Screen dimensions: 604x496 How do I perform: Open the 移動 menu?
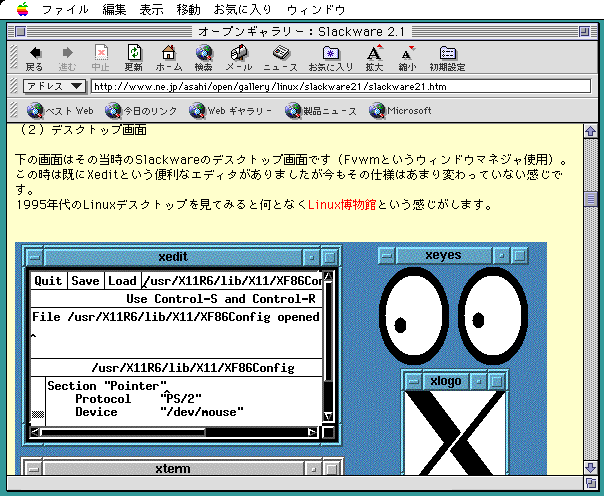pyautogui.click(x=188, y=9)
